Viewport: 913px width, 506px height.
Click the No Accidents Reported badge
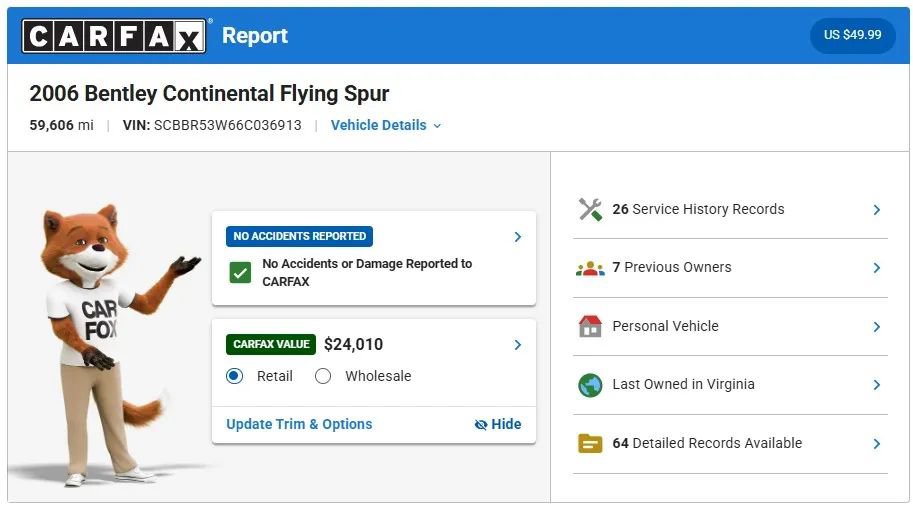299,236
